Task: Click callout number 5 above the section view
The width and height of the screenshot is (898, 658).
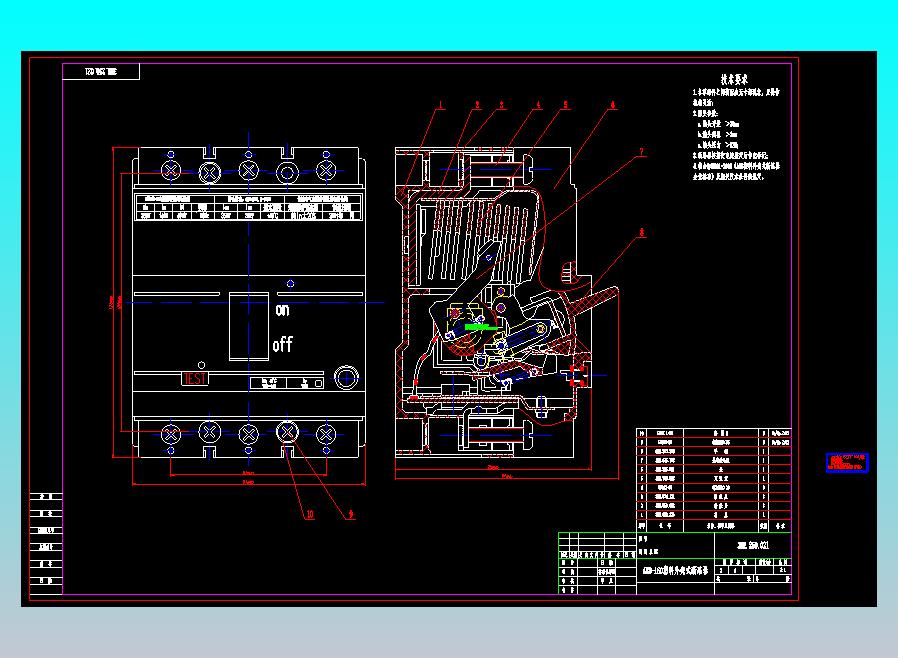Action: [x=565, y=105]
